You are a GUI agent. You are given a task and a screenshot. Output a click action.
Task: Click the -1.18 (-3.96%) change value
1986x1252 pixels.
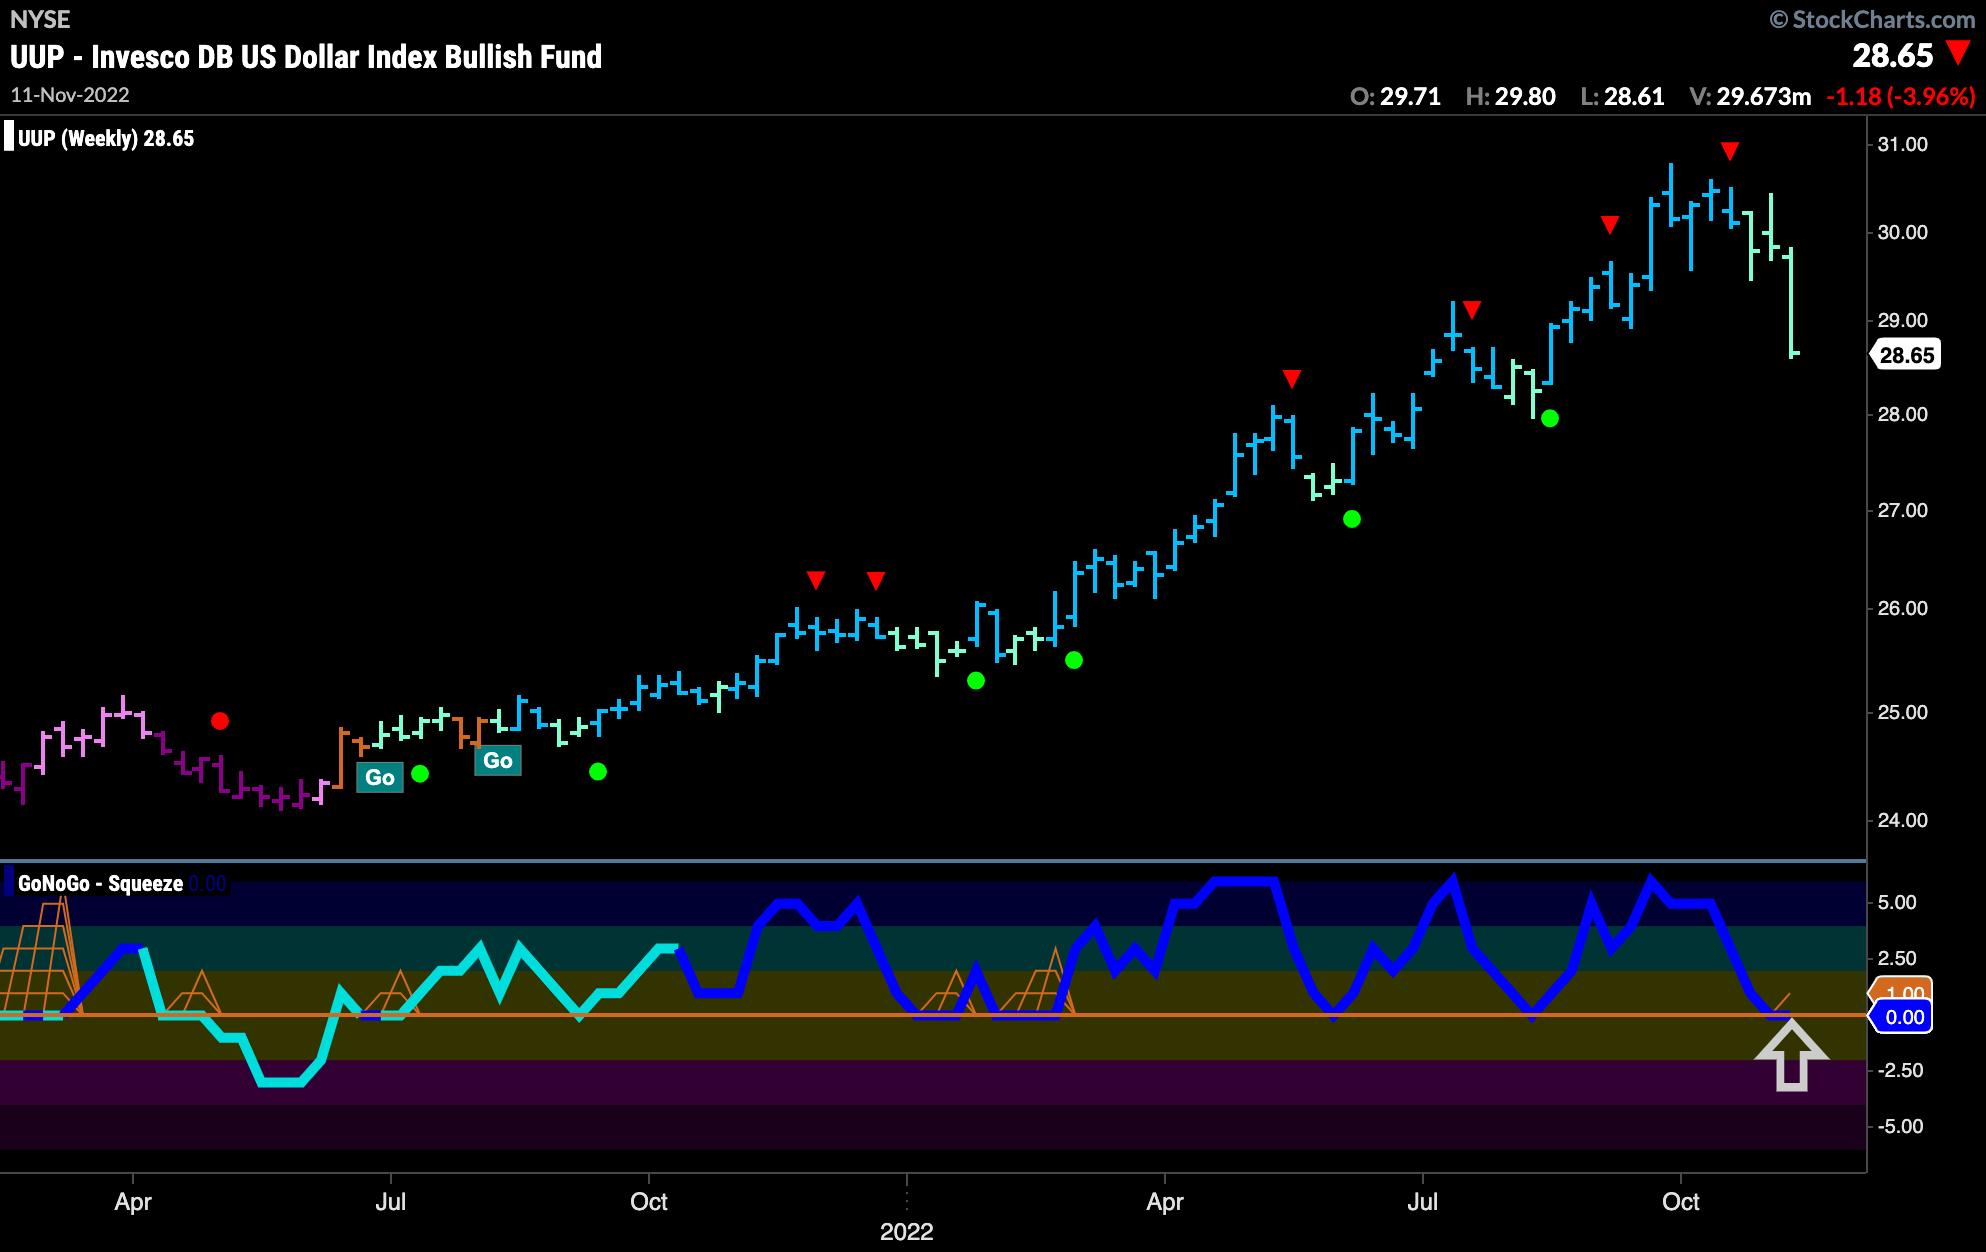pos(1900,97)
